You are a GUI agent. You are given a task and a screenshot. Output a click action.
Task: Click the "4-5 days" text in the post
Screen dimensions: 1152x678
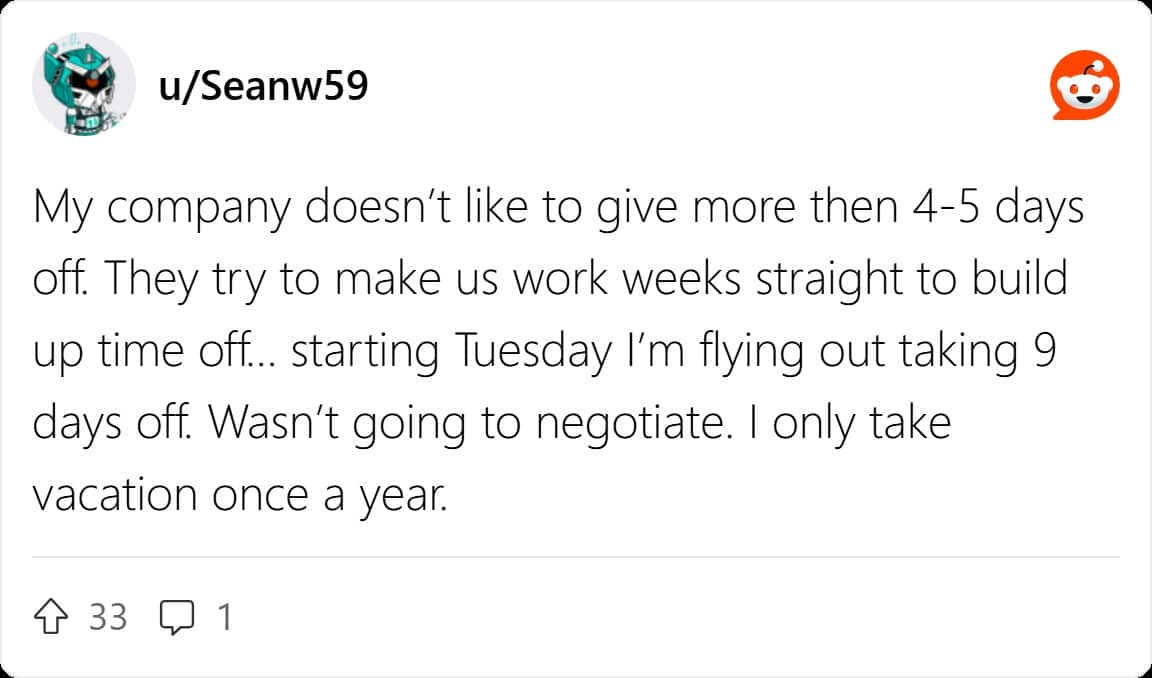(998, 209)
